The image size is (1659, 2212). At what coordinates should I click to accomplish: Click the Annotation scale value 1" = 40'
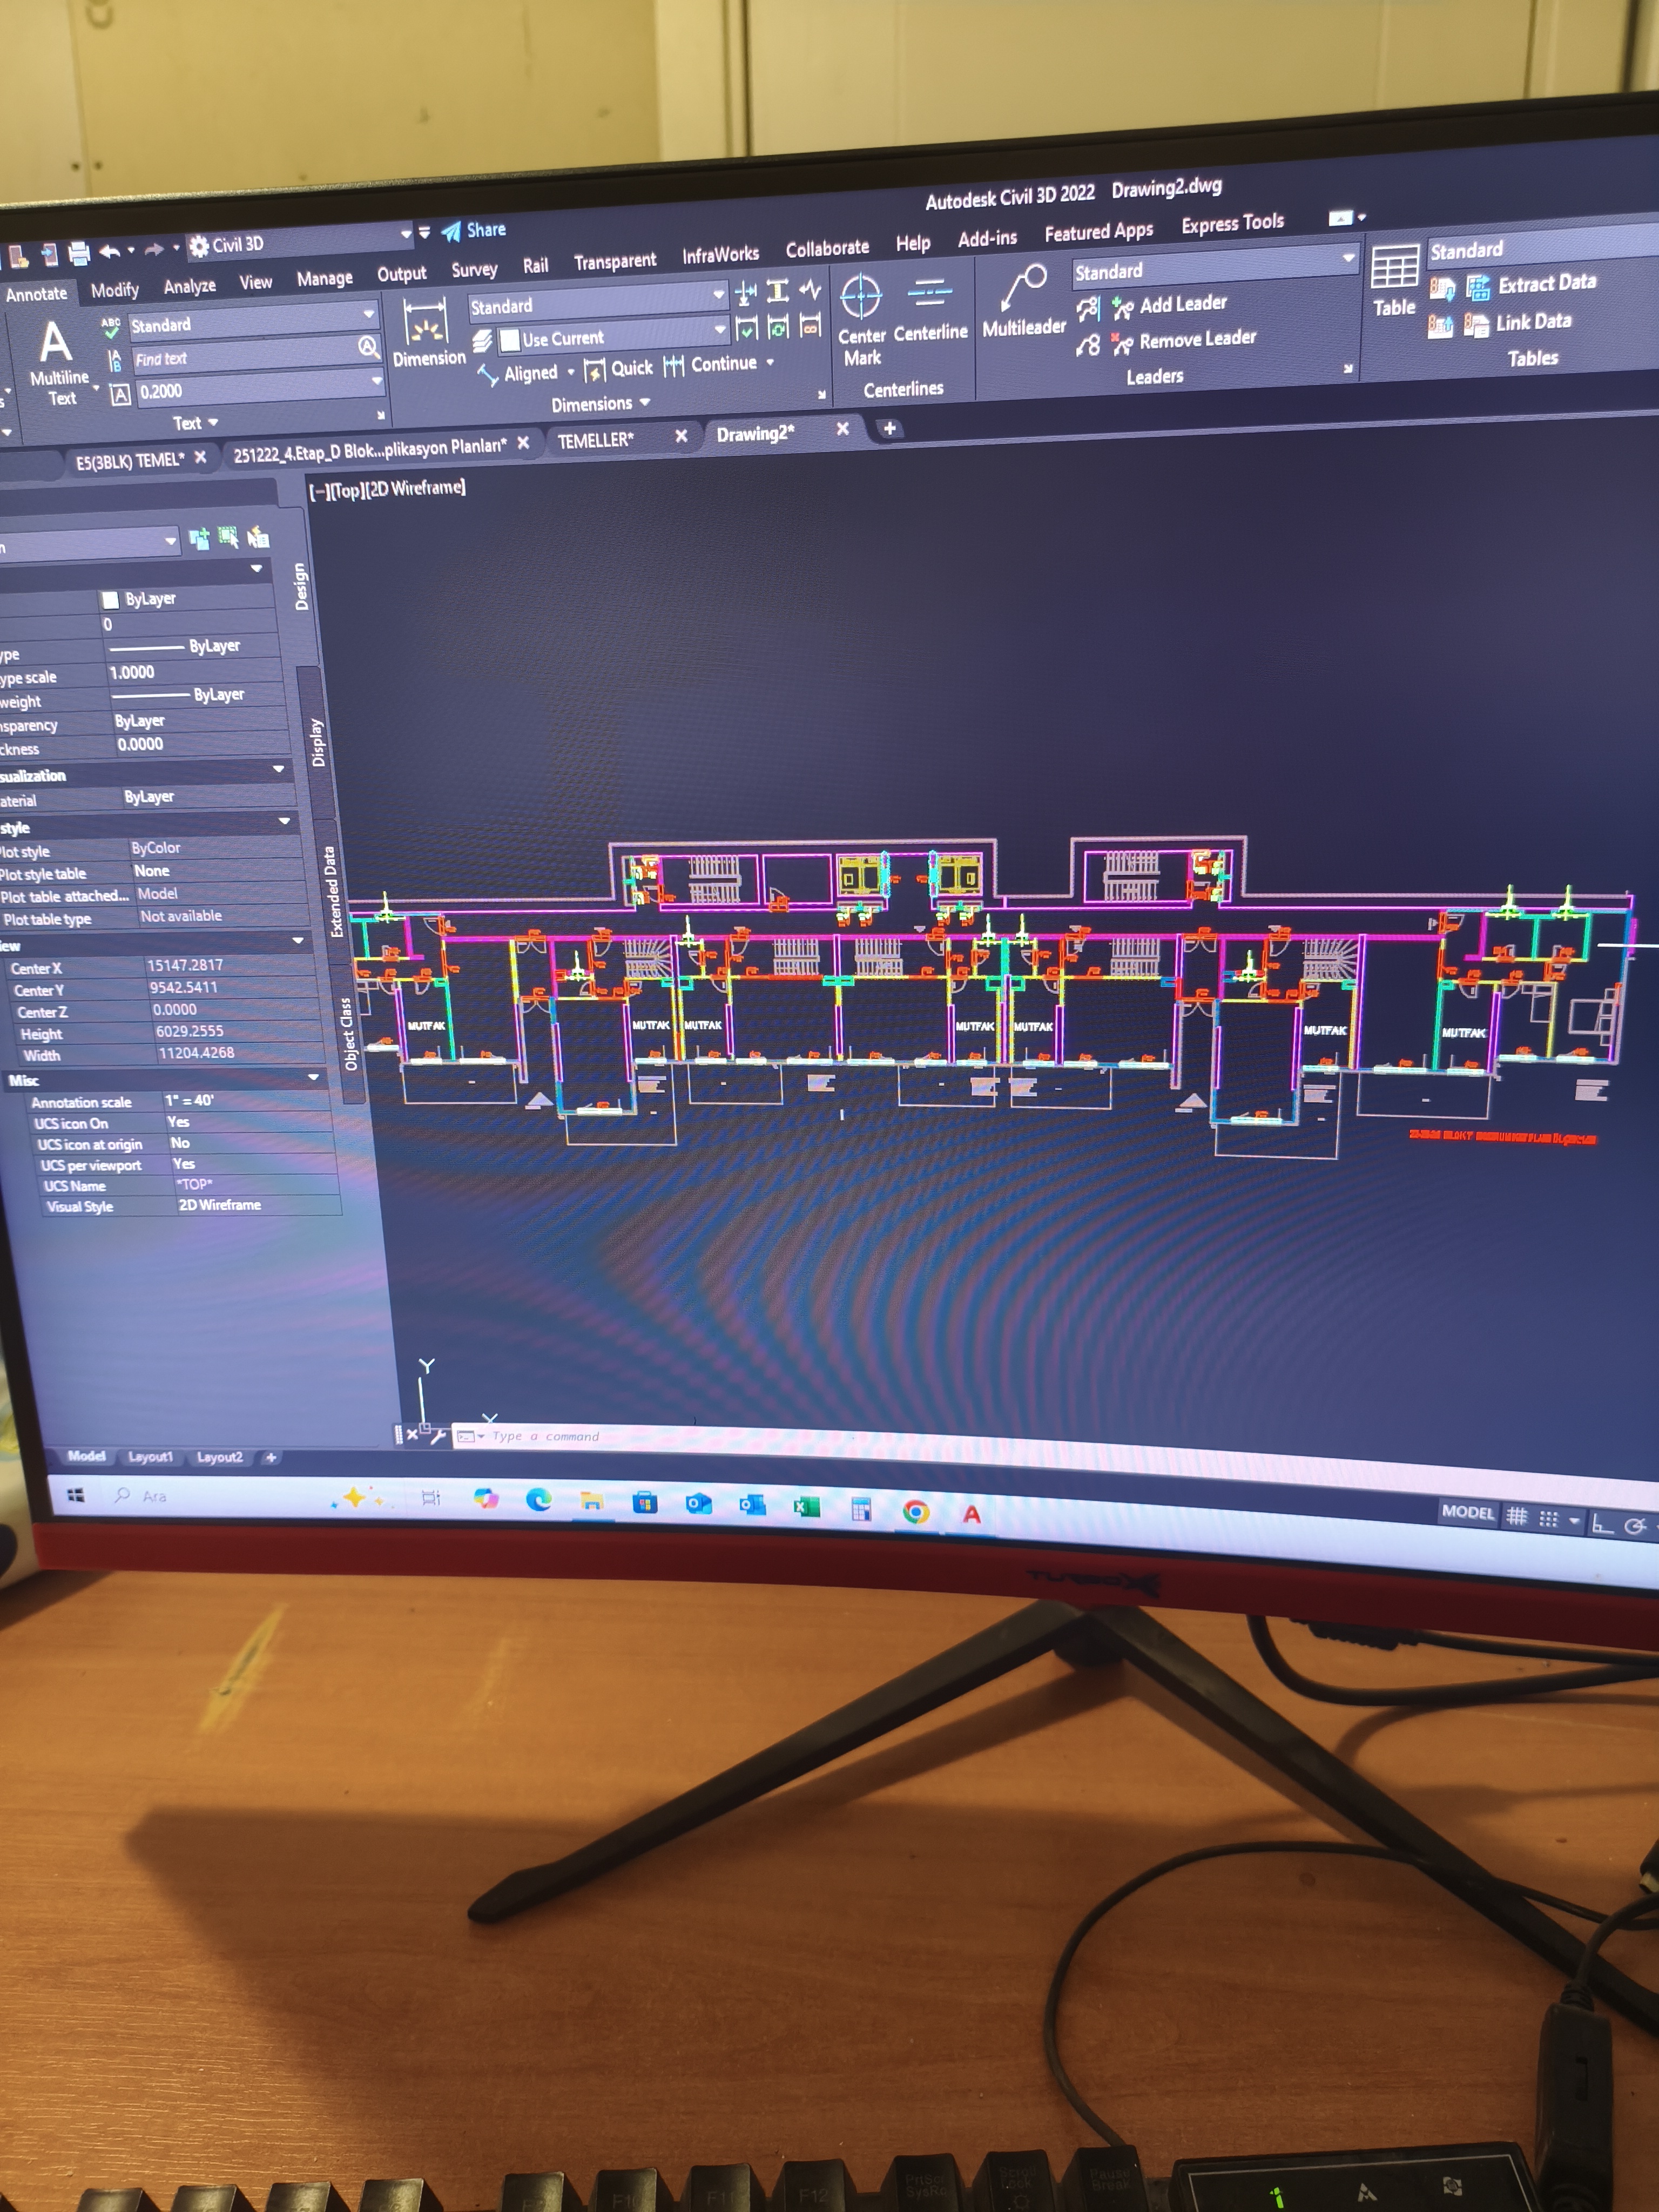(x=190, y=1100)
